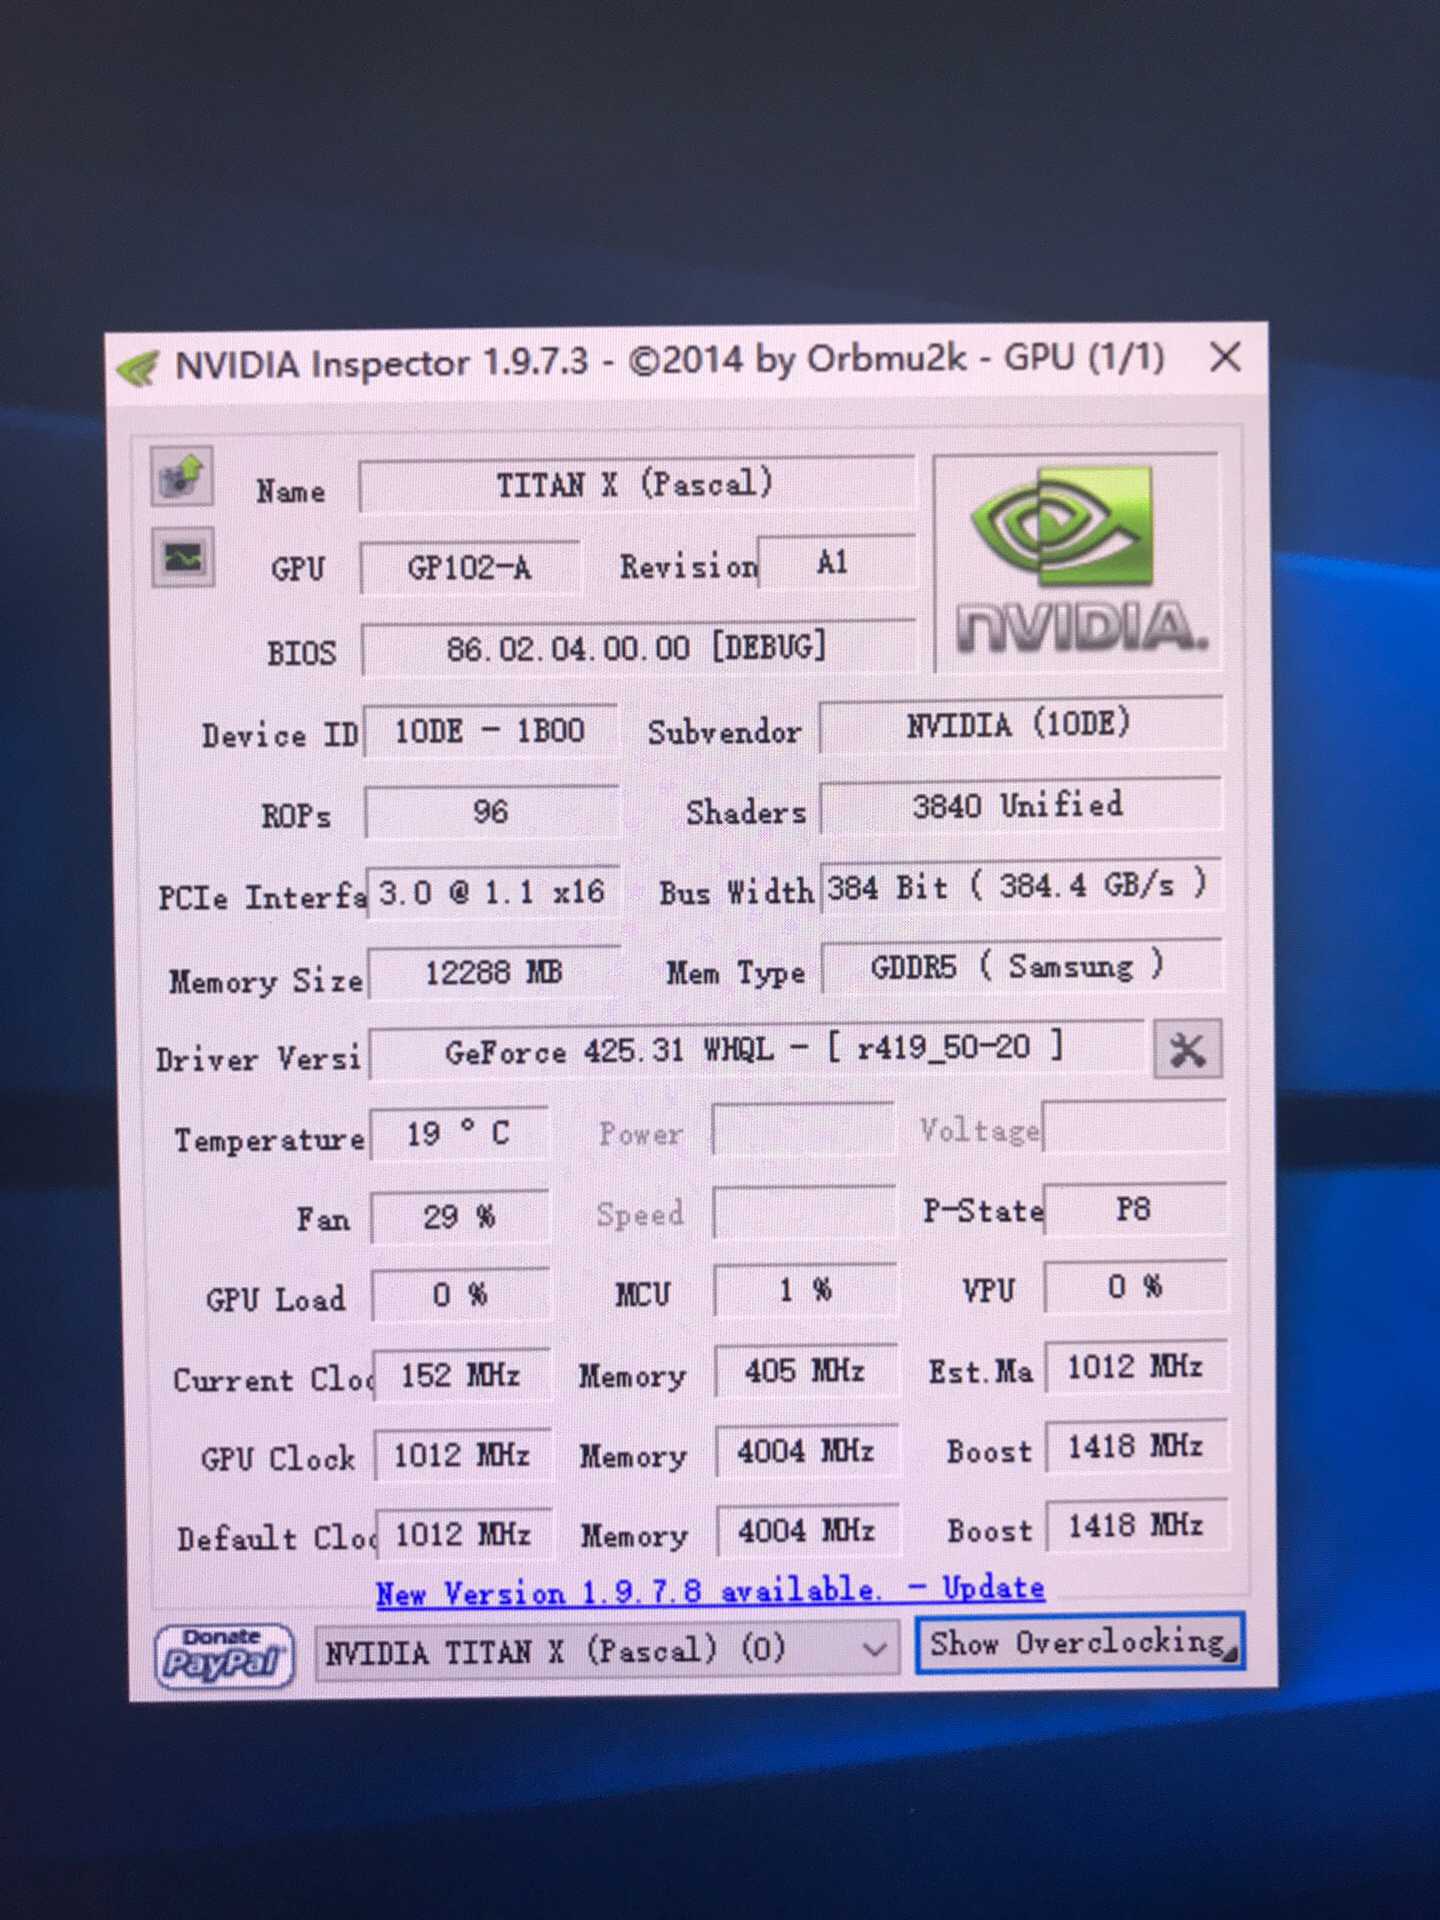The width and height of the screenshot is (1440, 1920).
Task: Click GPU Clock row field 1012 MHz
Action: pos(463,1456)
